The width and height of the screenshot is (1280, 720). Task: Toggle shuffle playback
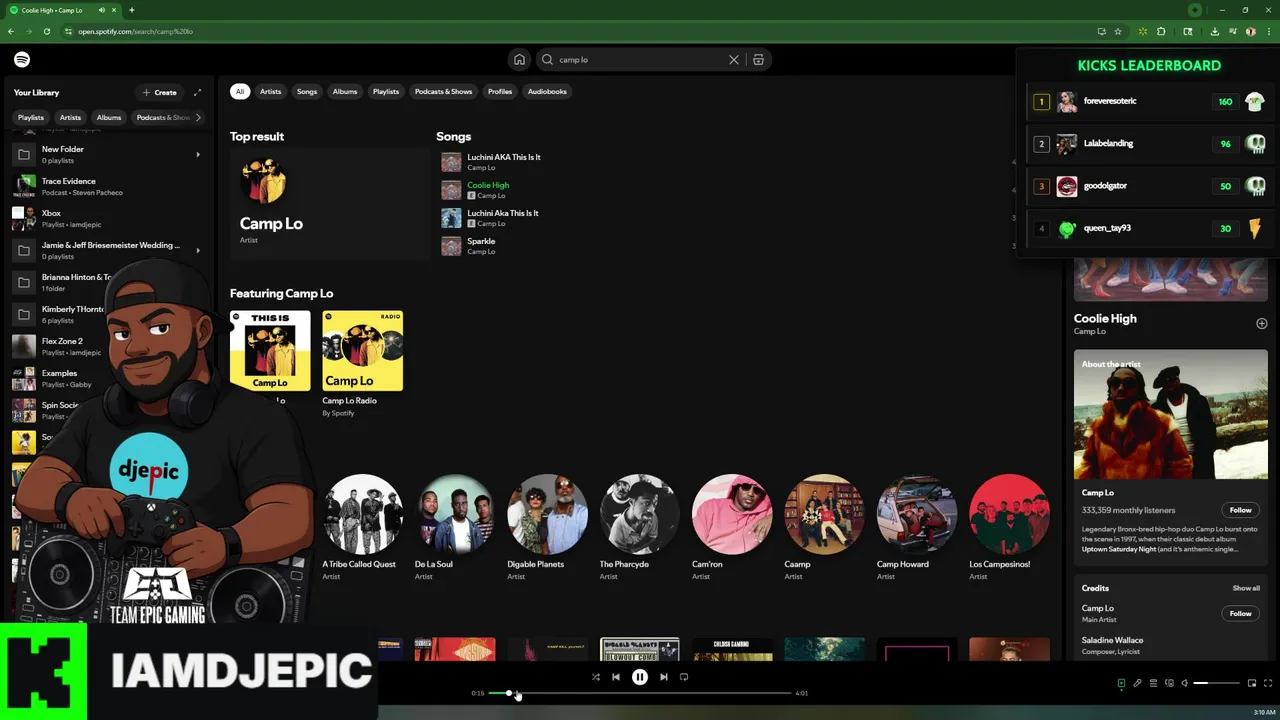pyautogui.click(x=595, y=677)
